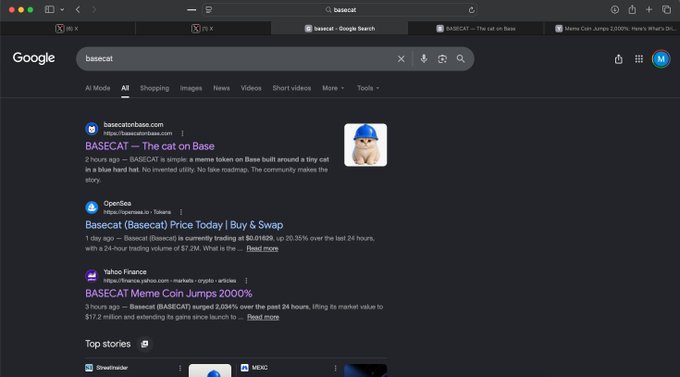Search by image with the lens icon

pos(442,59)
